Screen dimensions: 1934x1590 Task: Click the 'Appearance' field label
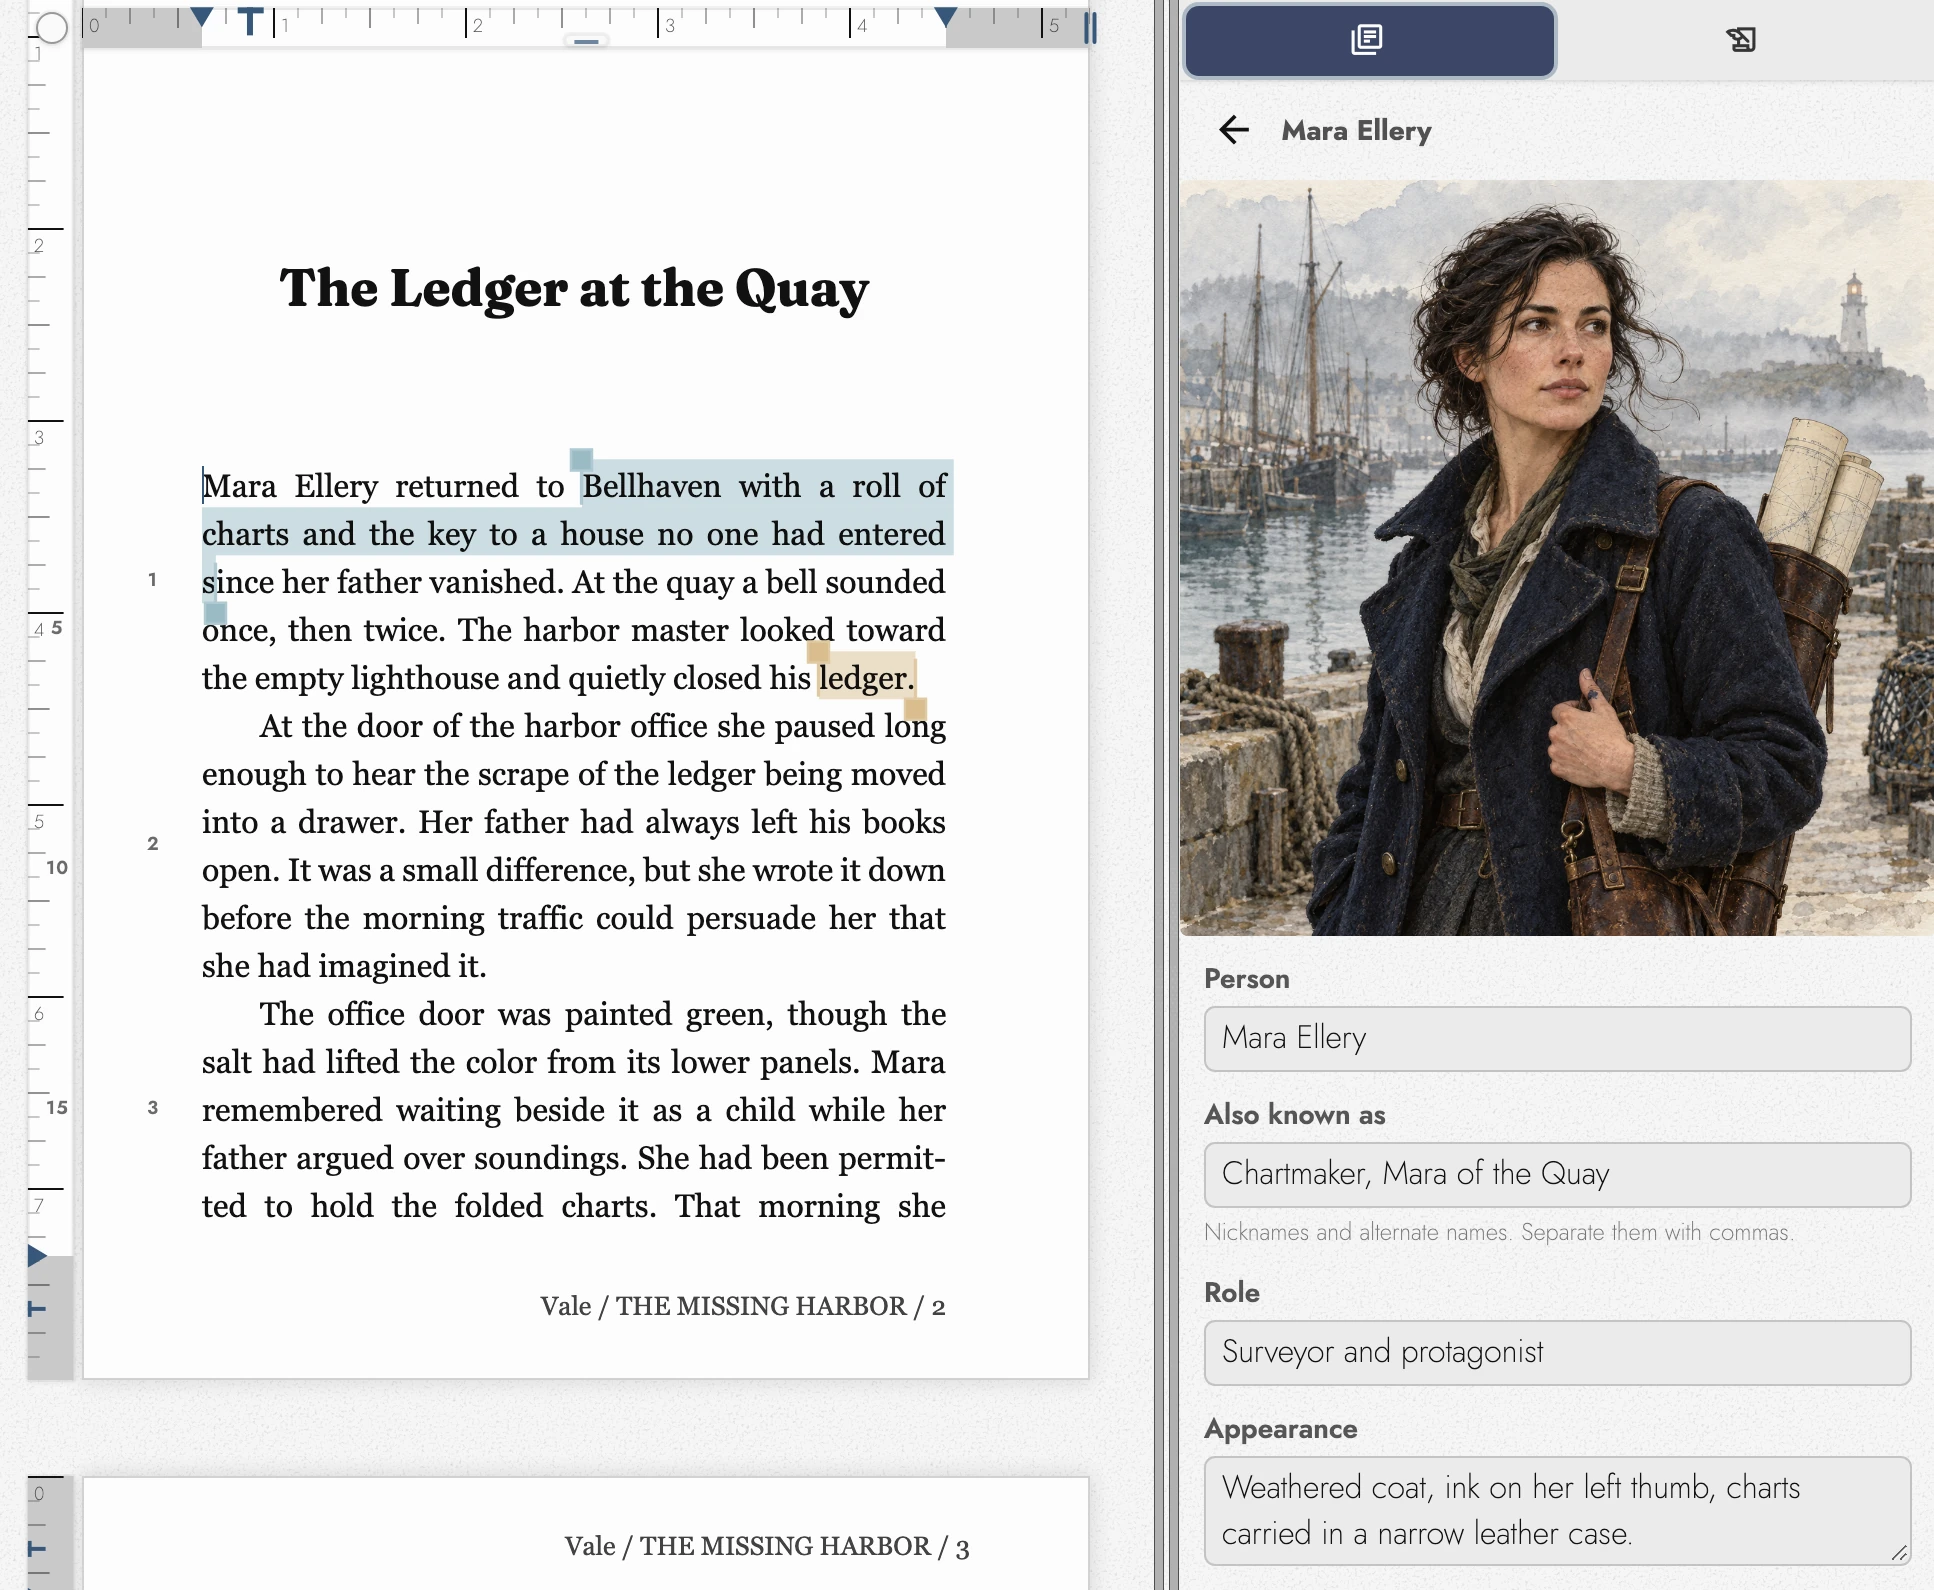click(x=1280, y=1429)
